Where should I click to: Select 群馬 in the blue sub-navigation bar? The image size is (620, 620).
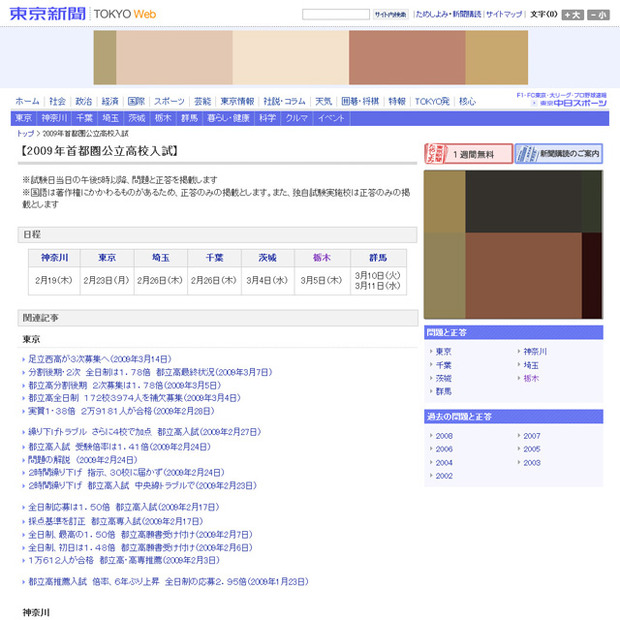click(189, 118)
